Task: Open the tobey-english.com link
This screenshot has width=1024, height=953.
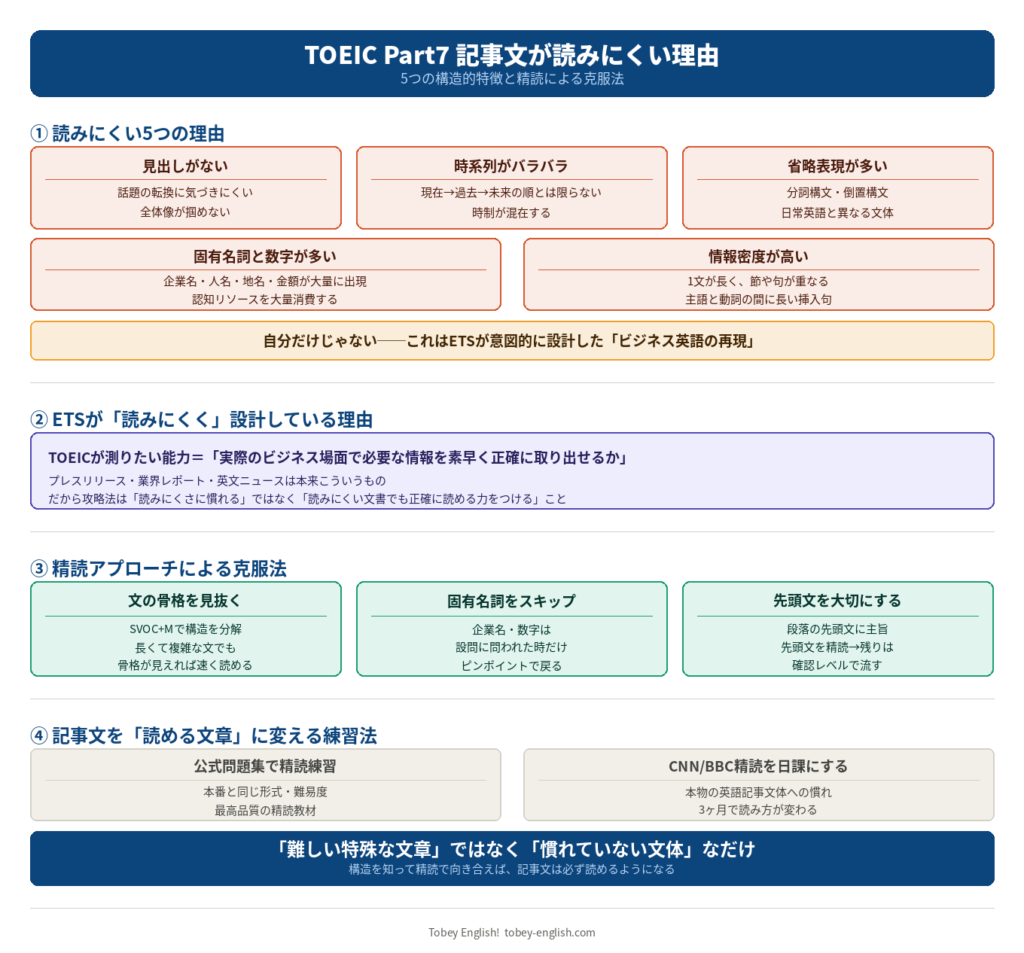Action: (x=550, y=933)
